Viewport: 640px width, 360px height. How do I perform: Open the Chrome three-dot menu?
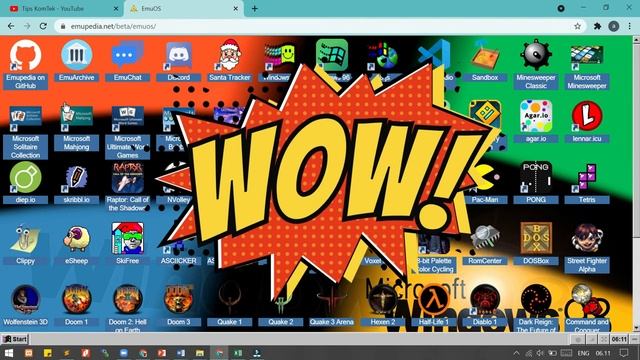tap(630, 26)
